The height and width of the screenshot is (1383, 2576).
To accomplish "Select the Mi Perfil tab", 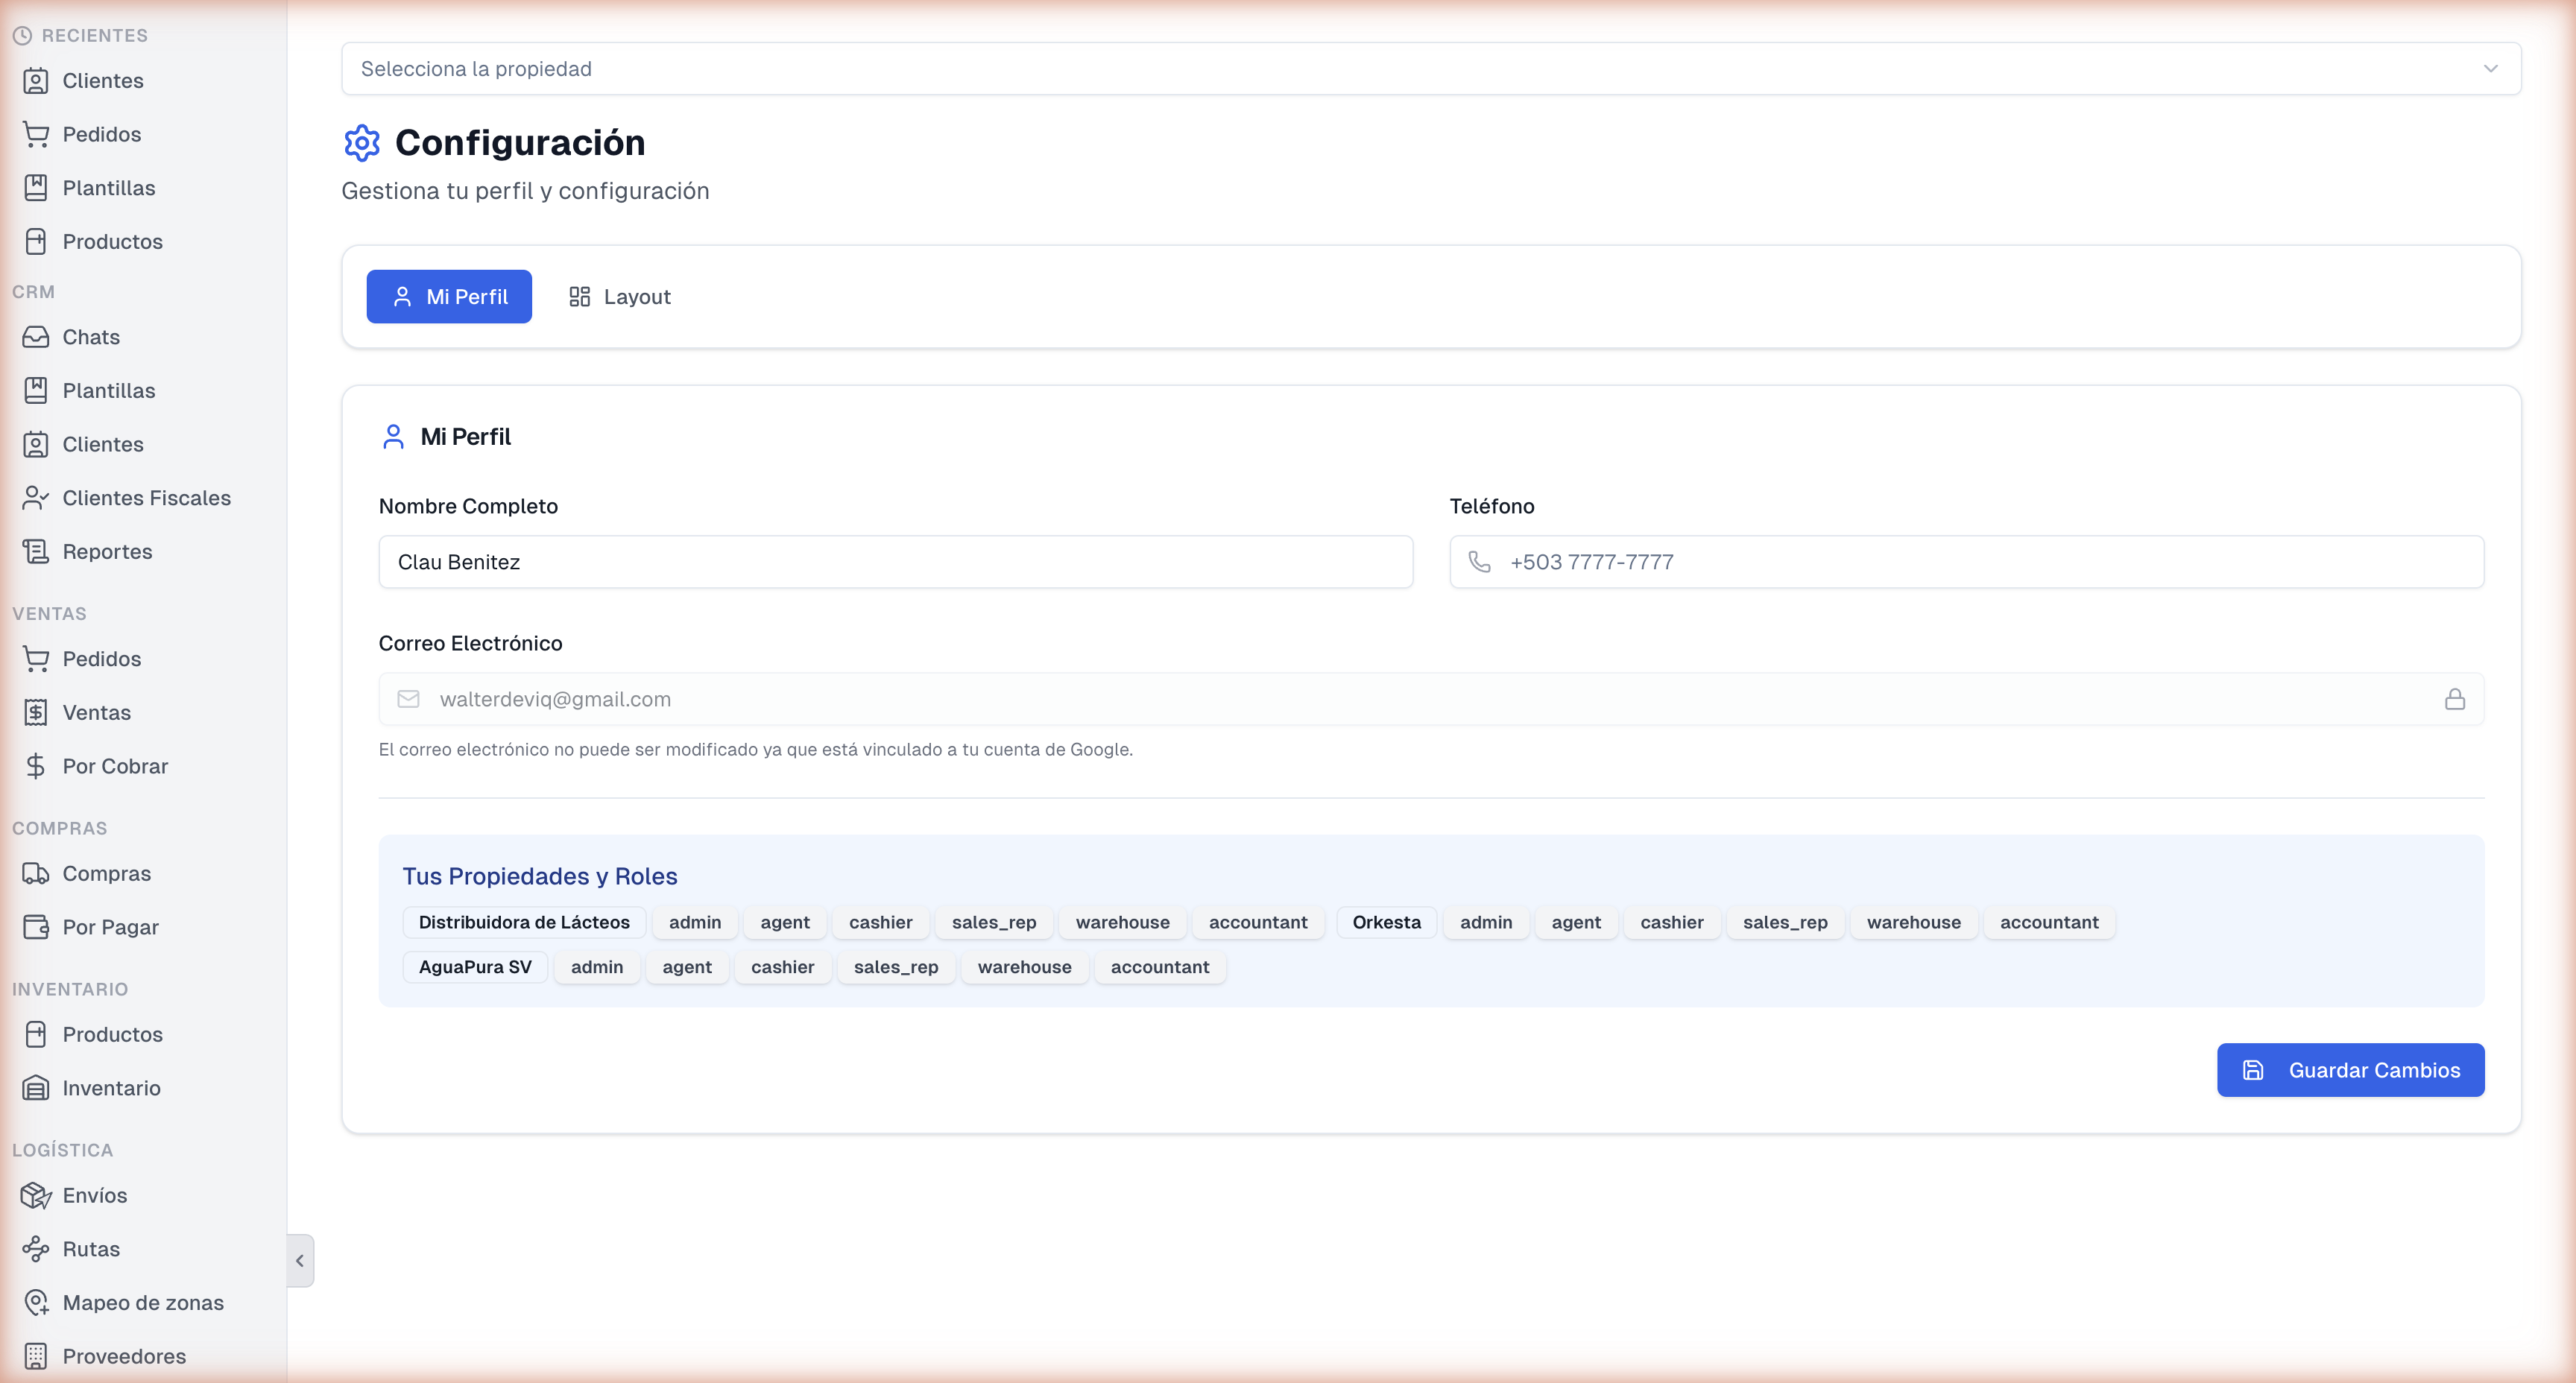I will pyautogui.click(x=449, y=297).
